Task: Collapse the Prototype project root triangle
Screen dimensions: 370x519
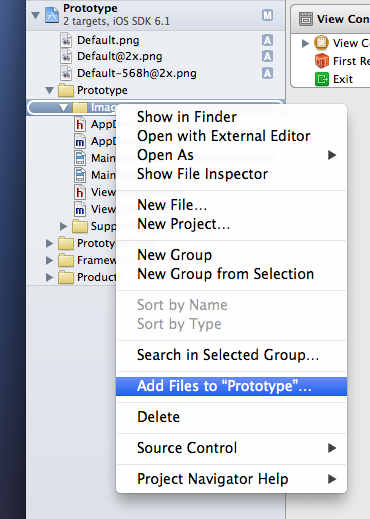Action: click(x=36, y=15)
